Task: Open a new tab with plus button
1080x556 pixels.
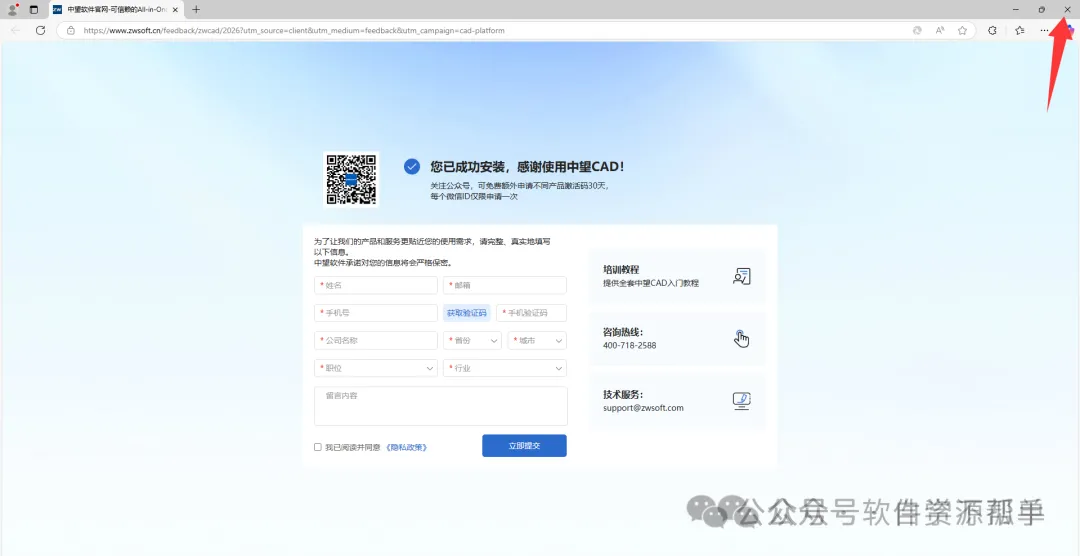Action: tap(196, 10)
